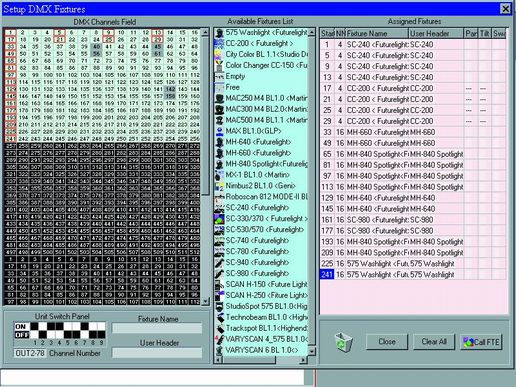The width and height of the screenshot is (516, 387).
Task: Pick the Nimbus2 BL1.0 fixture icon
Action: pos(219,186)
